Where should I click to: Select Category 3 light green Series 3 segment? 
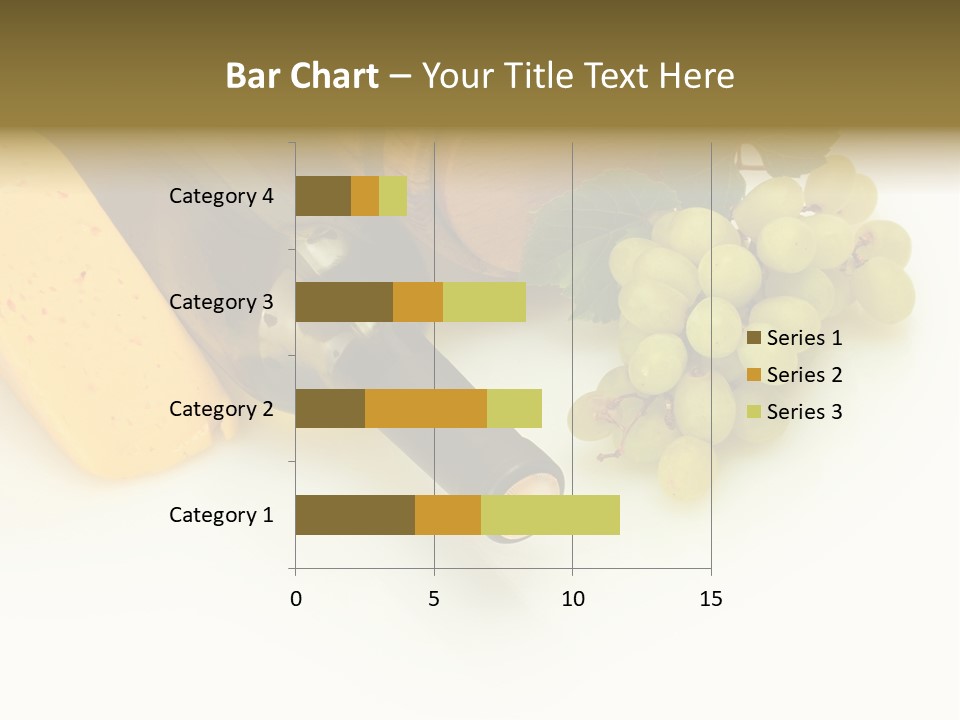tap(484, 302)
